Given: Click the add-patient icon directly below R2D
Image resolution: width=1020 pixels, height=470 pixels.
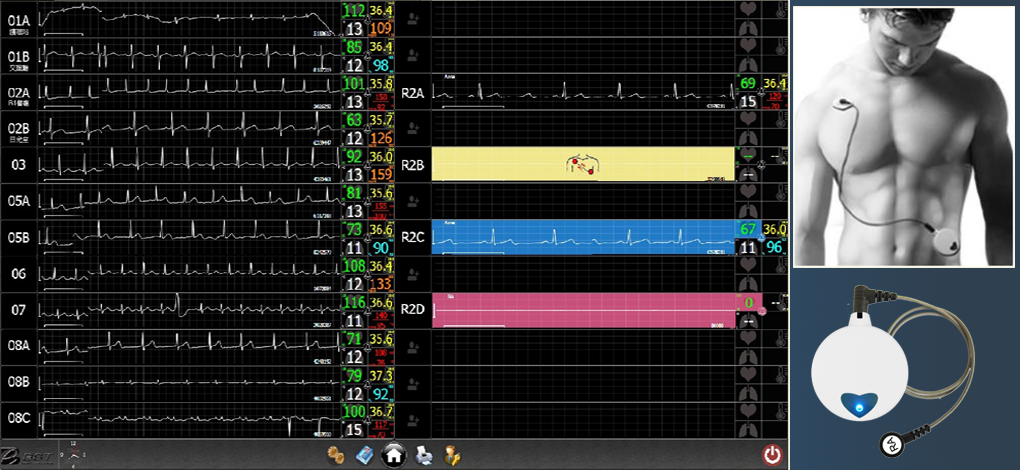Looking at the screenshot, I should tap(411, 345).
